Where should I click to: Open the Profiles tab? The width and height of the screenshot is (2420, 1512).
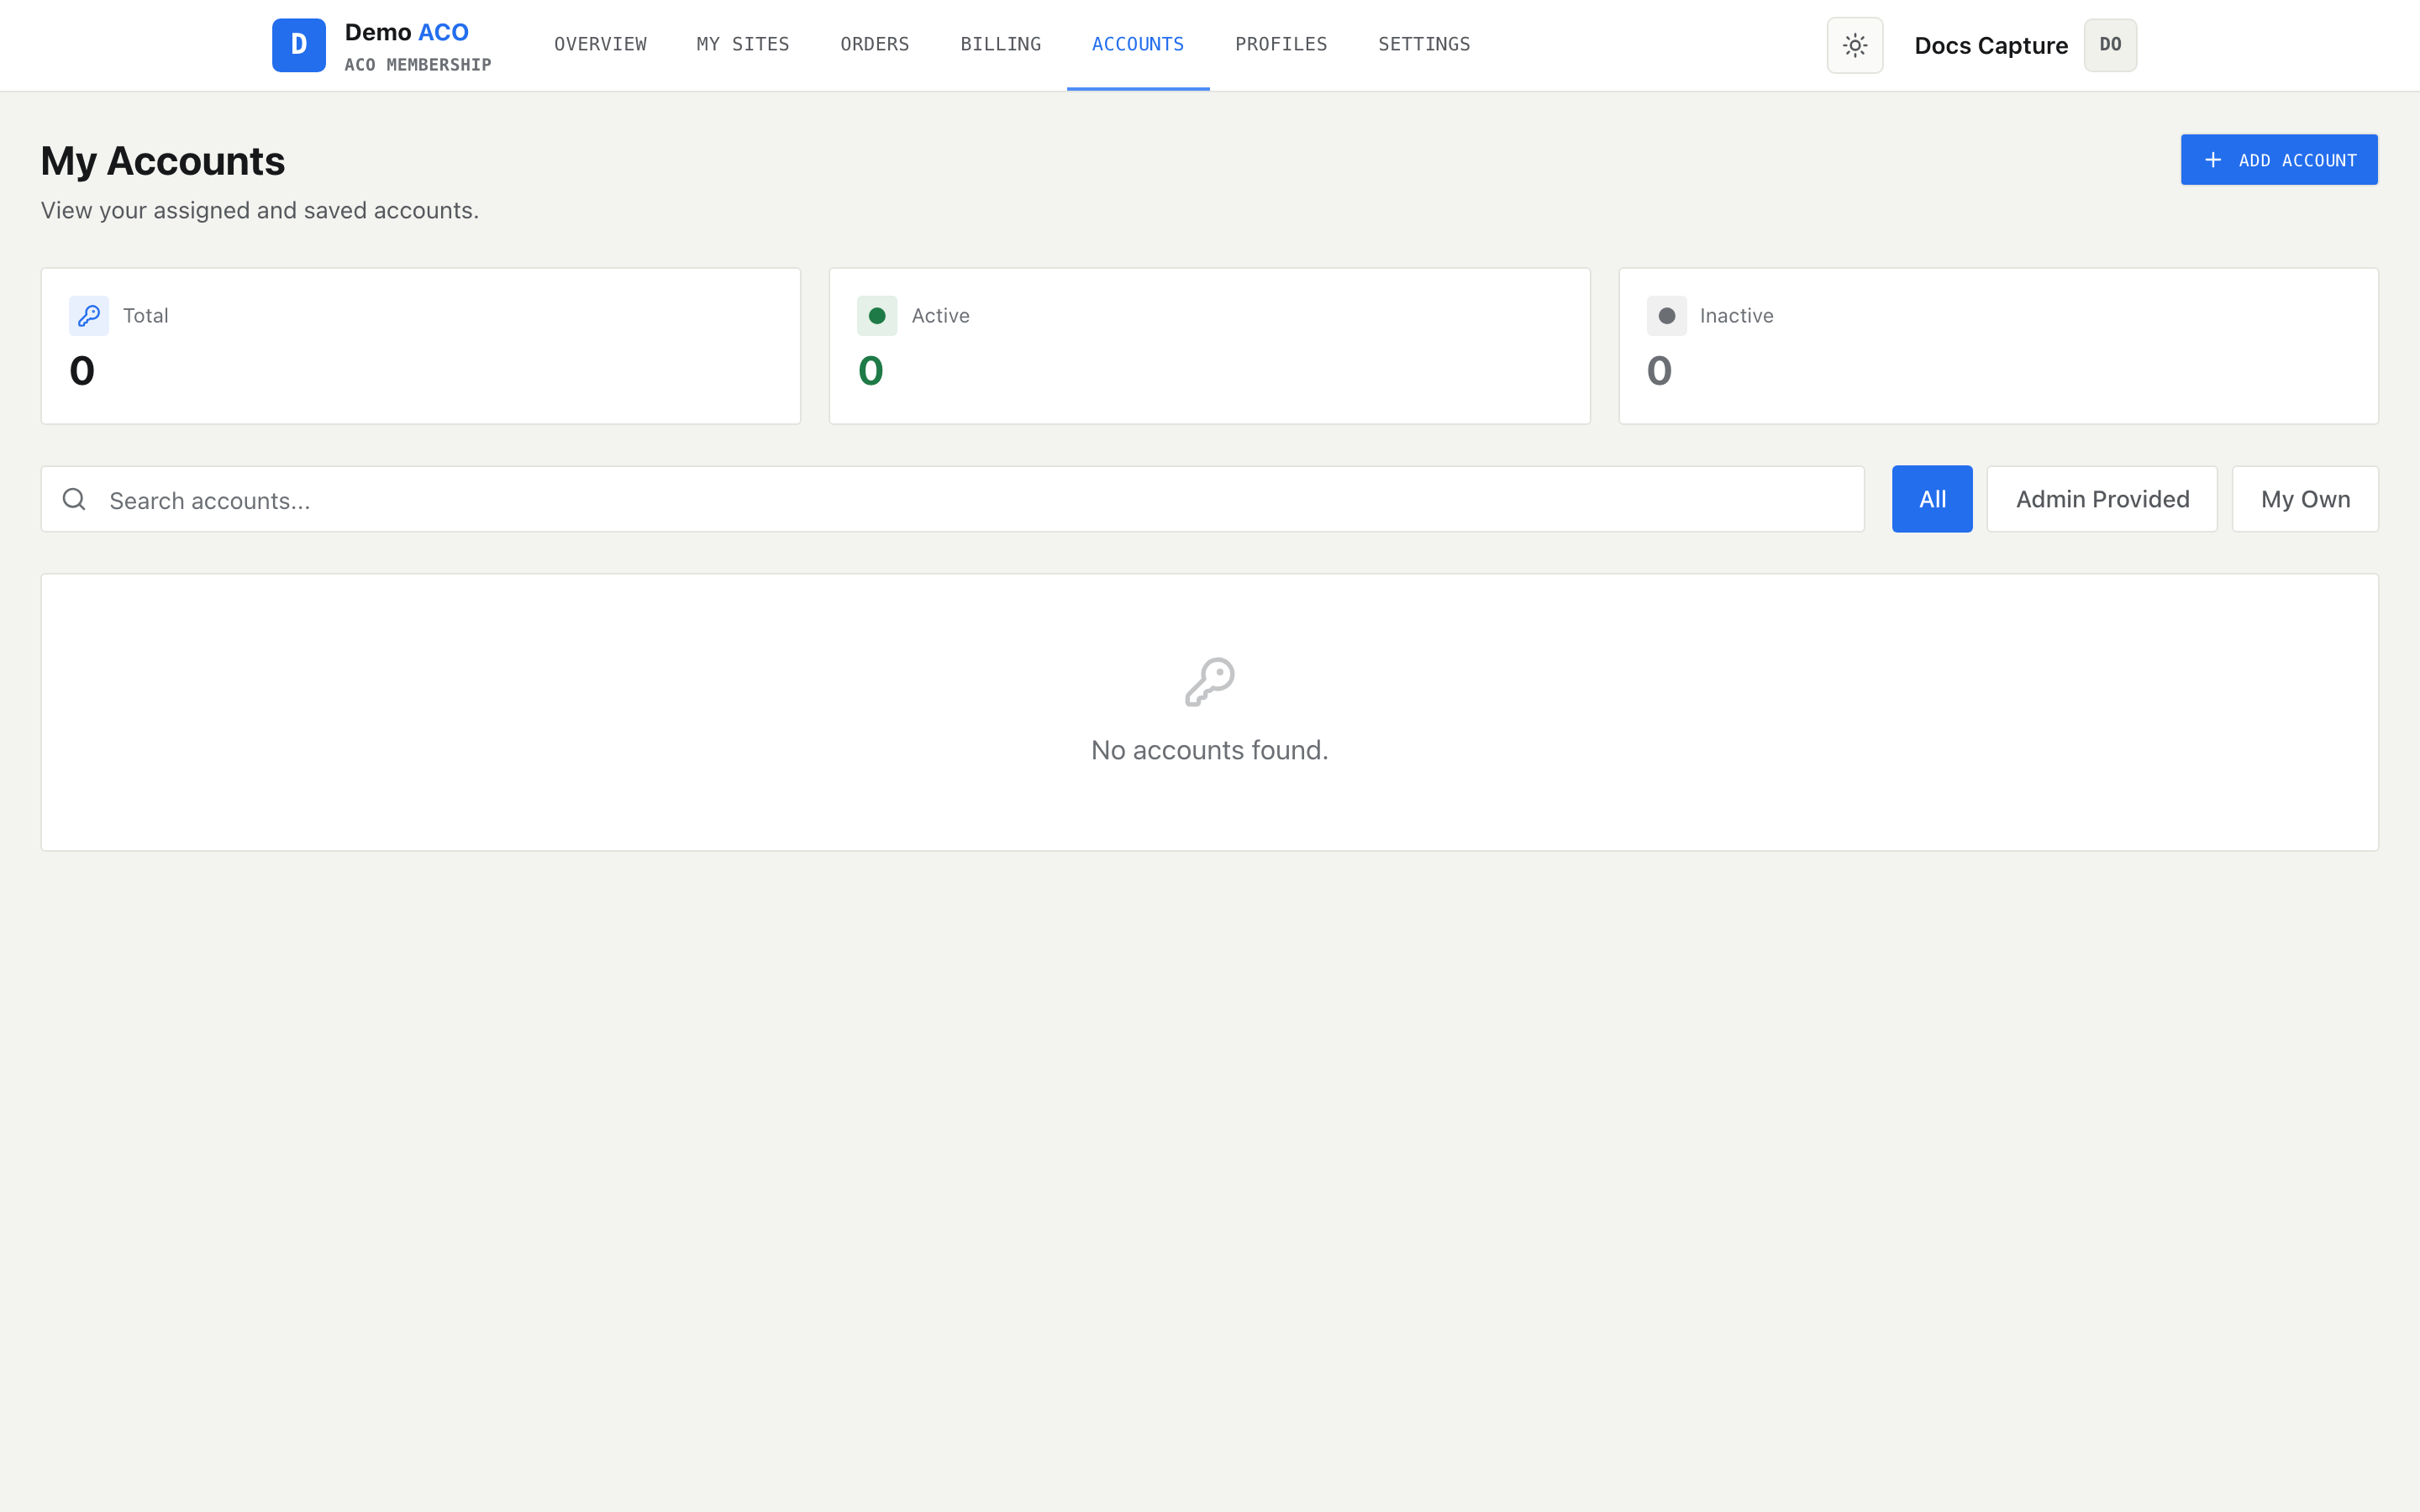(x=1281, y=45)
